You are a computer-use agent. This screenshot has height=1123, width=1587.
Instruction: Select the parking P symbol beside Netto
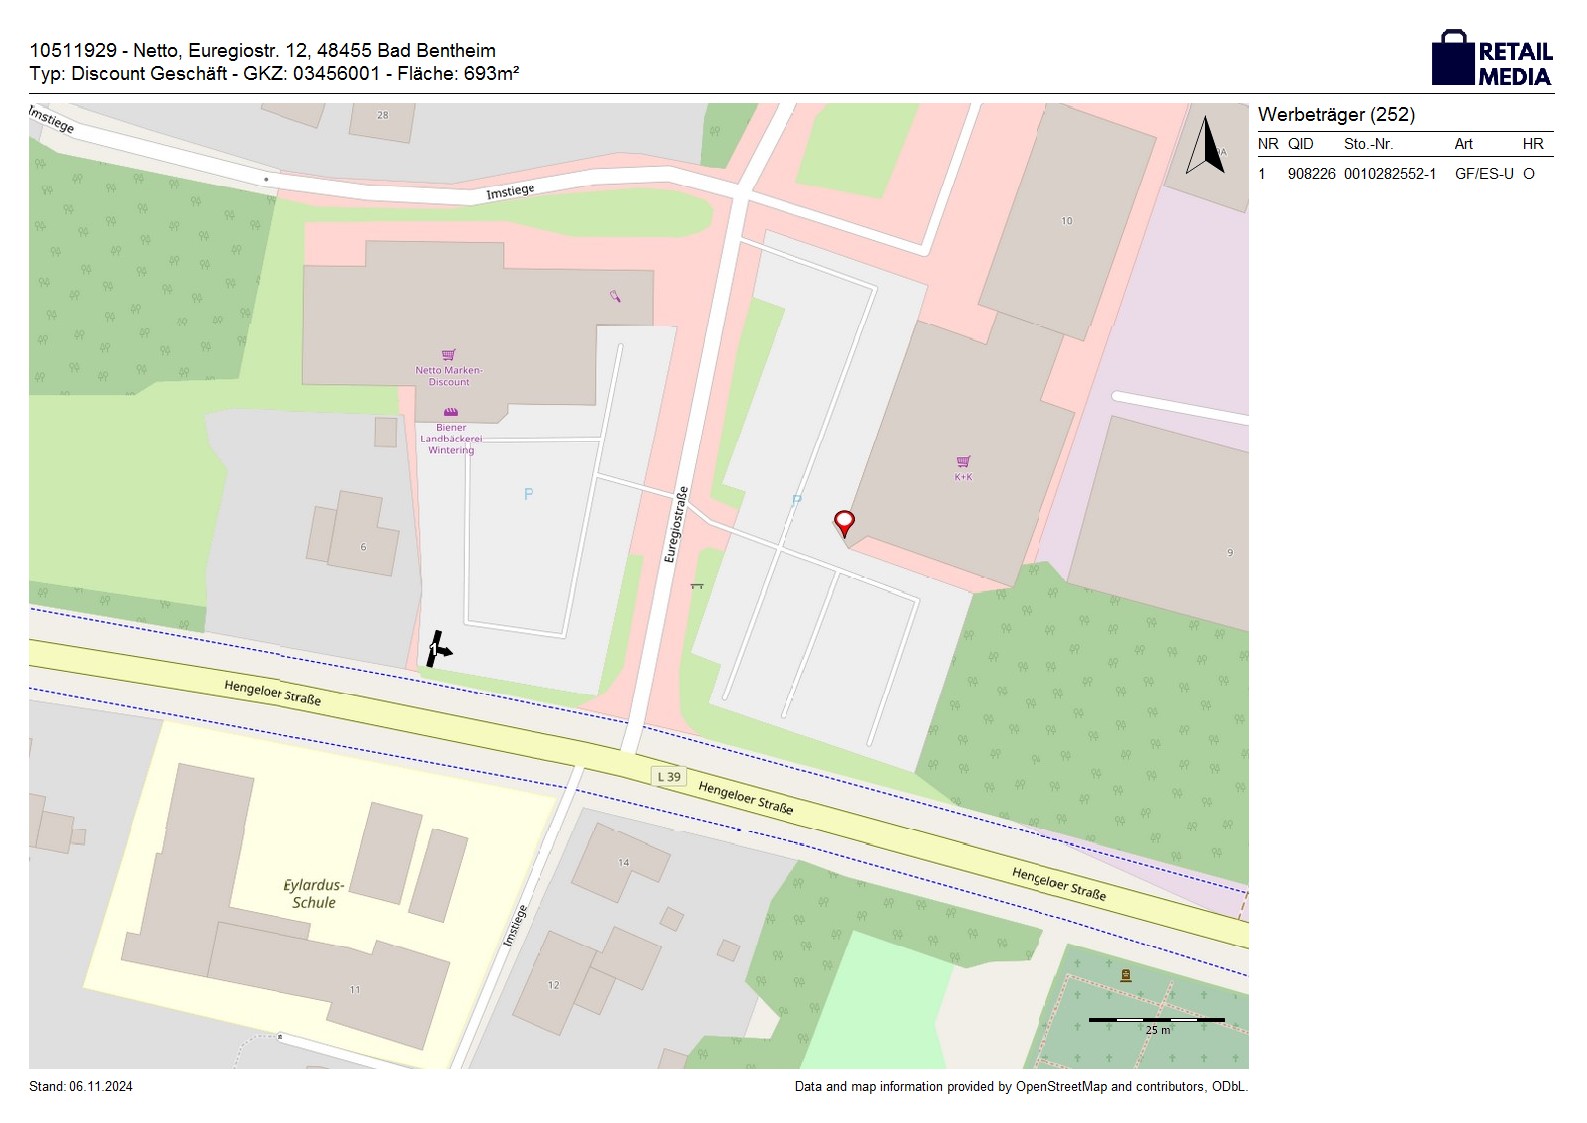click(x=528, y=494)
